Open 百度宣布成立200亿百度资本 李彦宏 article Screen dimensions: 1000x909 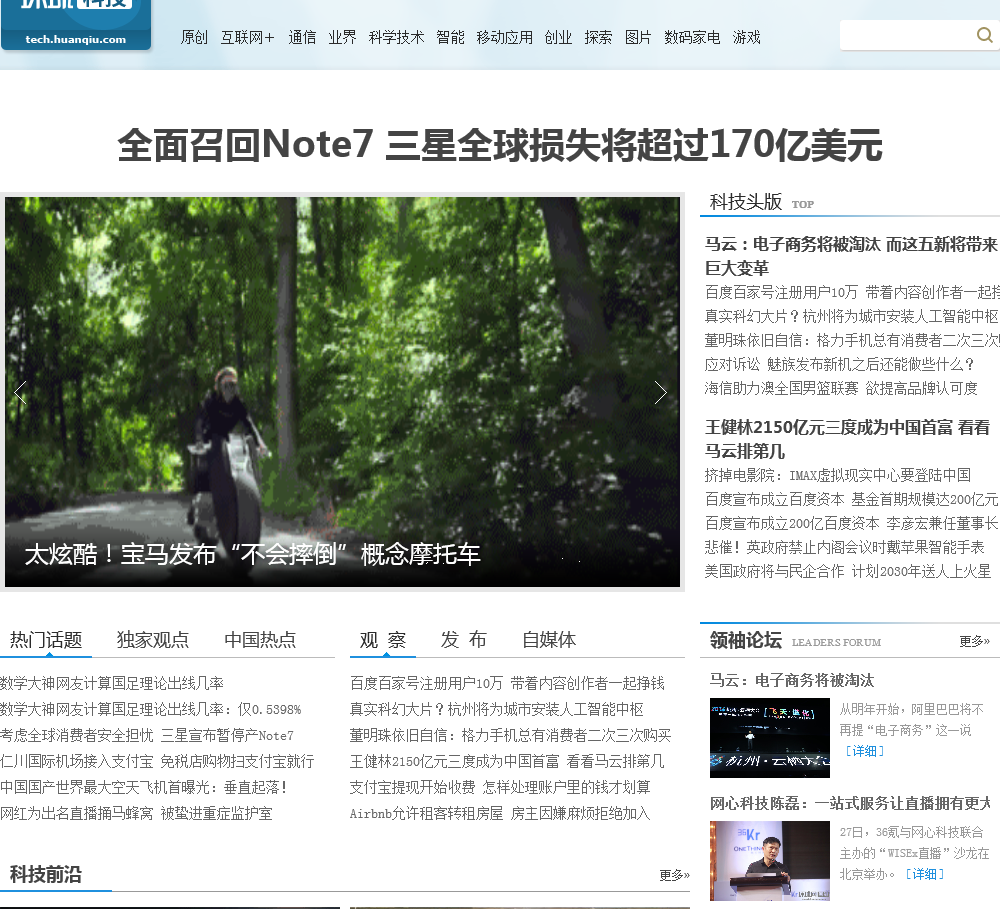851,523
